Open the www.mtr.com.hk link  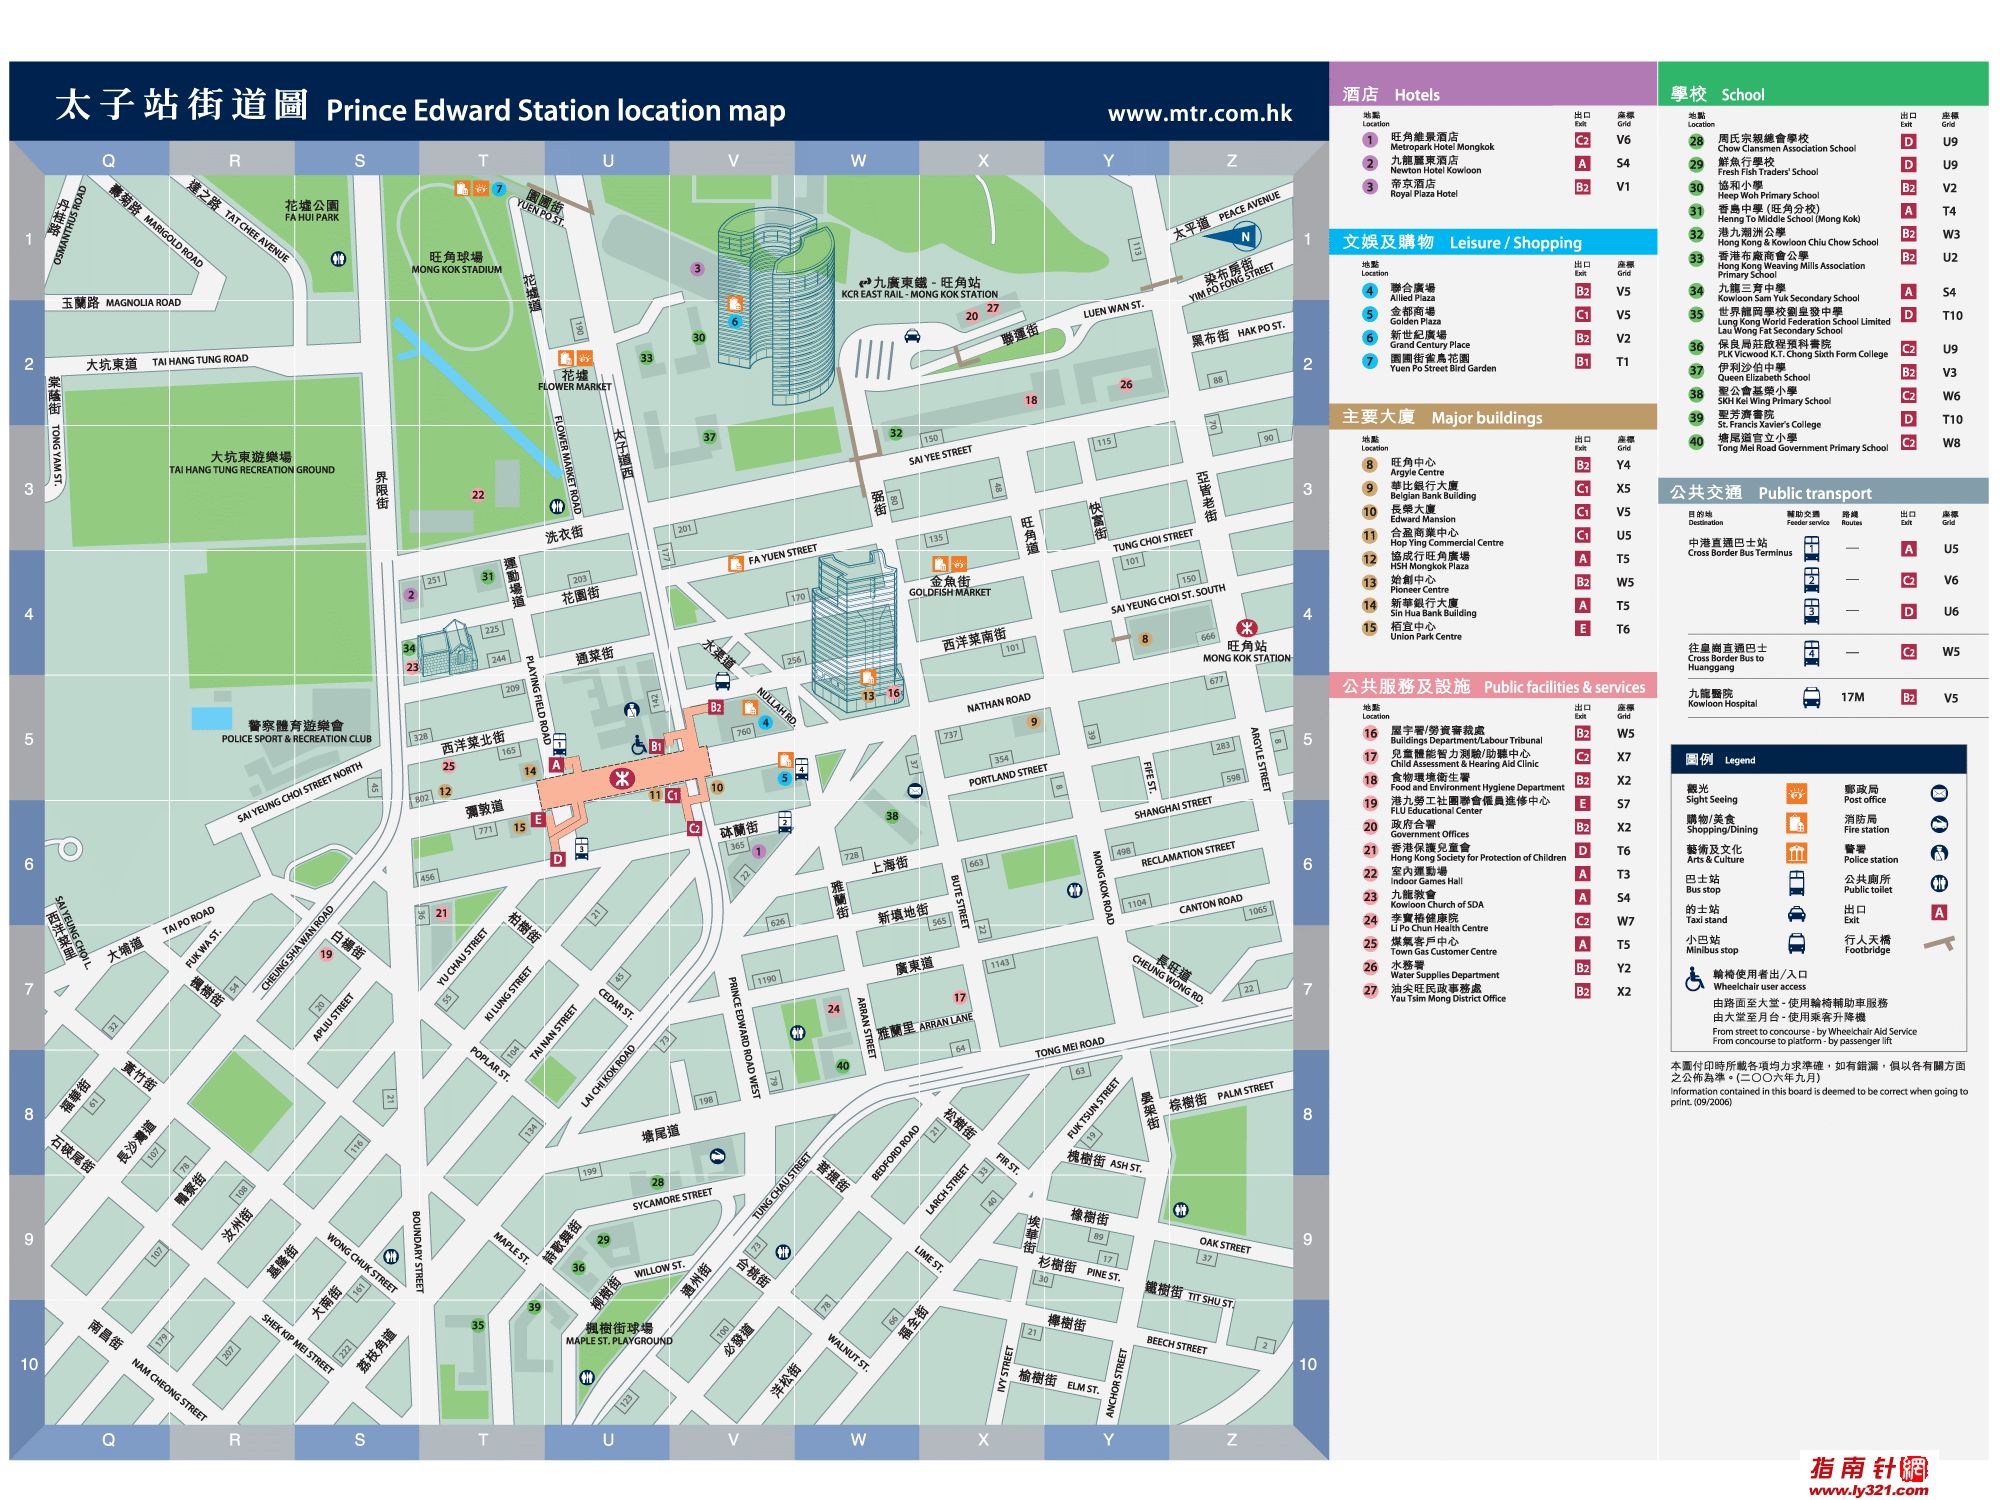tap(1199, 113)
